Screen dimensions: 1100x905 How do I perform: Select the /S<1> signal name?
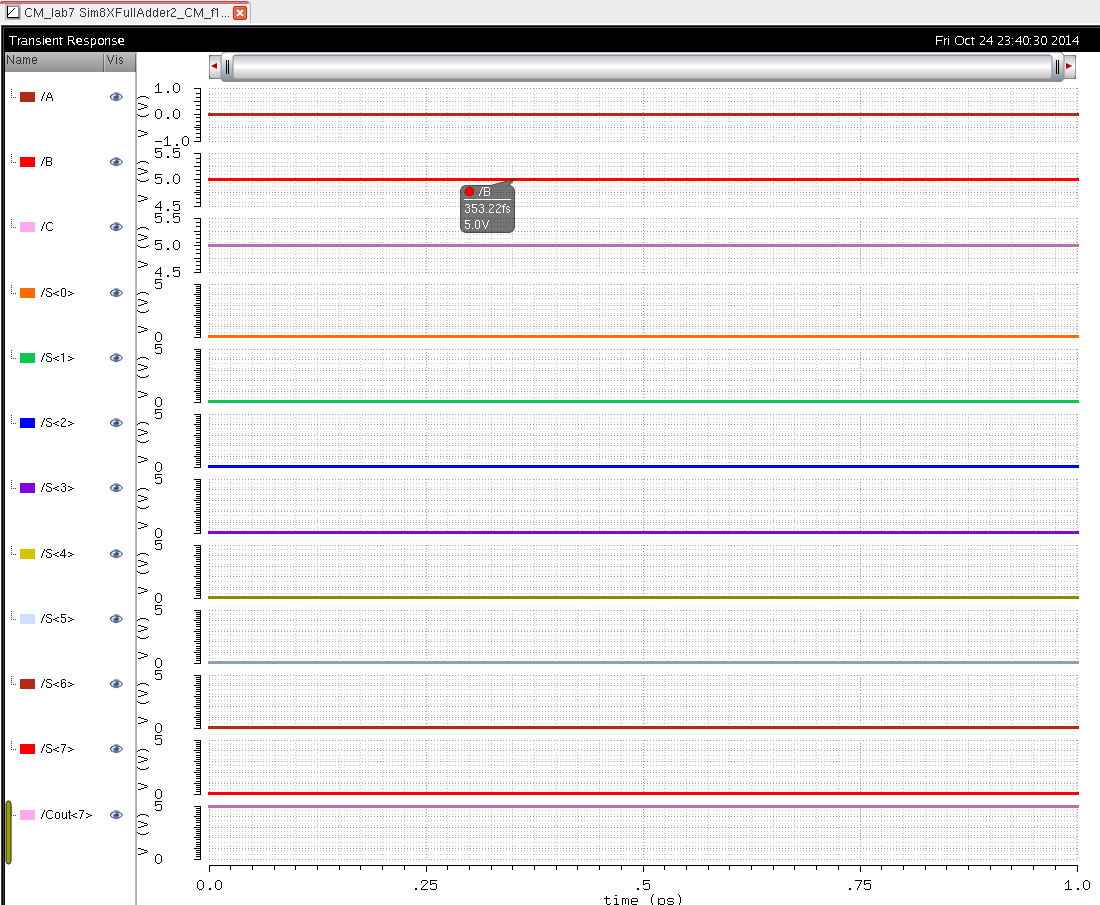58,358
